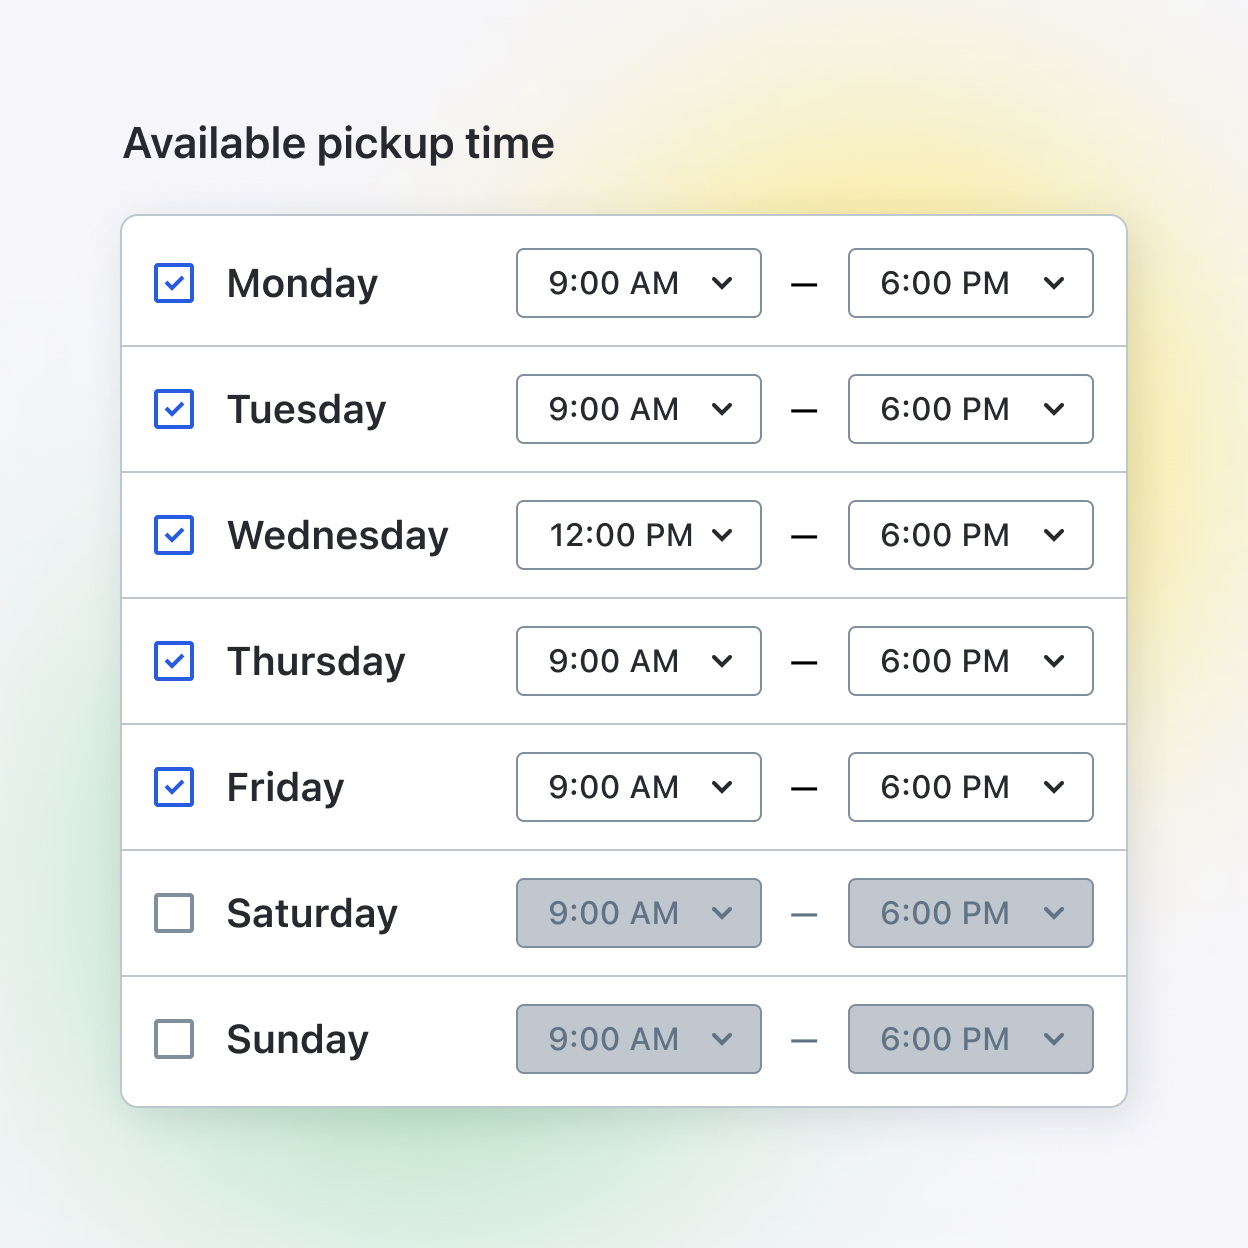This screenshot has height=1248, width=1248.
Task: Open Tuesday 9:00 AM start dropdown
Action: [638, 409]
